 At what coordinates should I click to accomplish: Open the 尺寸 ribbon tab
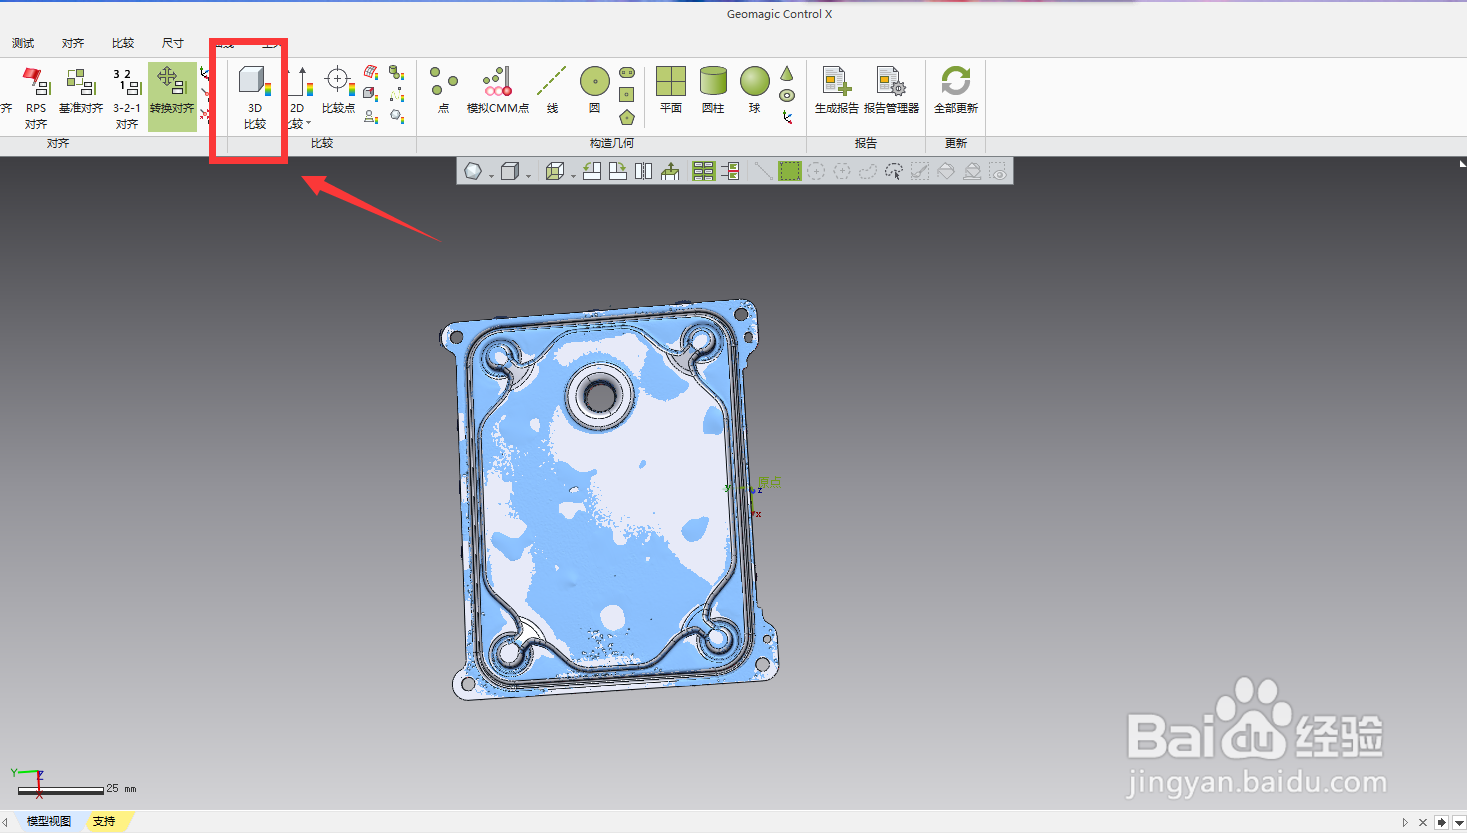pos(173,43)
